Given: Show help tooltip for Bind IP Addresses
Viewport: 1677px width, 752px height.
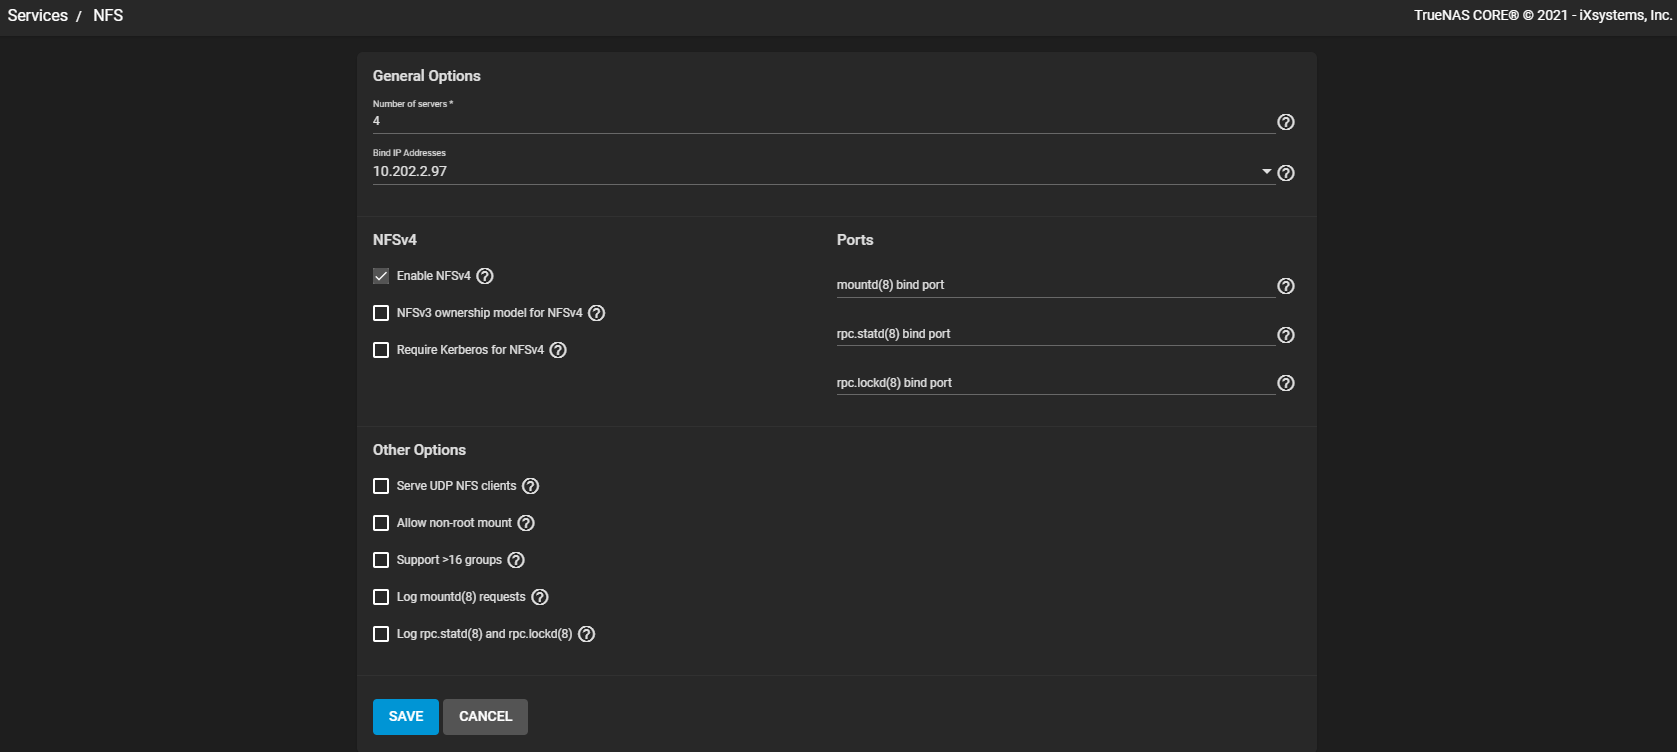Looking at the screenshot, I should 1286,173.
